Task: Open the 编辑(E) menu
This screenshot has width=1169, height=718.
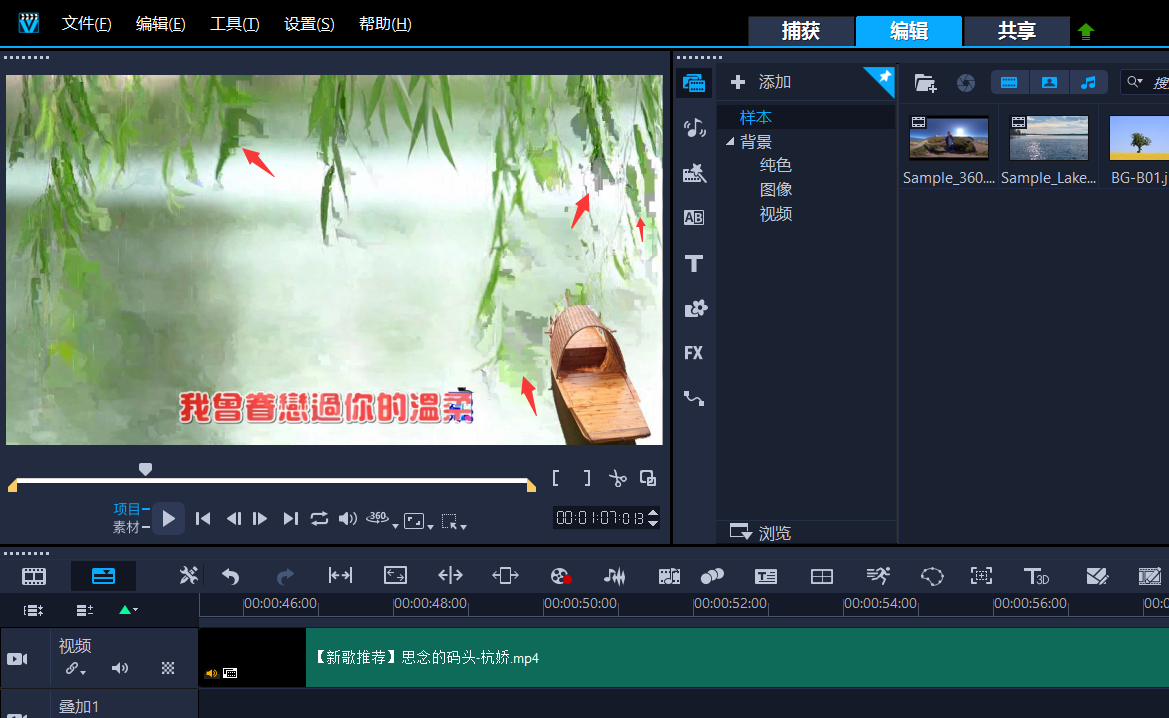Action: click(160, 24)
